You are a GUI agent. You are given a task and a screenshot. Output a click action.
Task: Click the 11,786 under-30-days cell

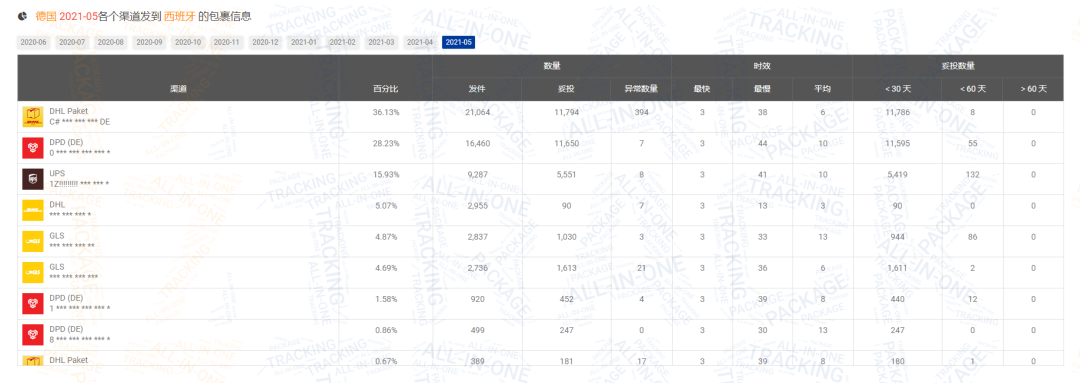(x=897, y=112)
